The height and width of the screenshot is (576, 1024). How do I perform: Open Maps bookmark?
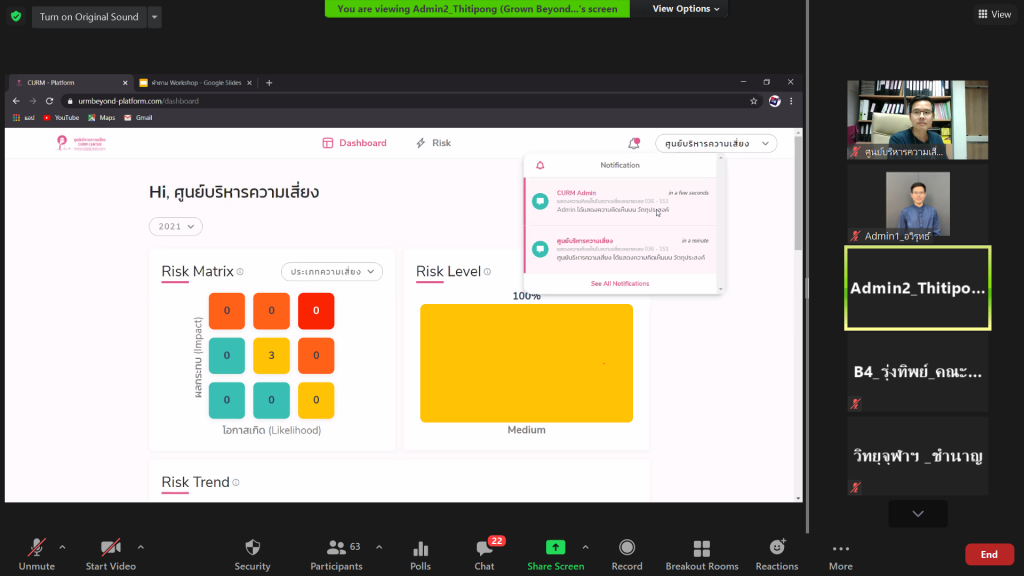point(101,118)
